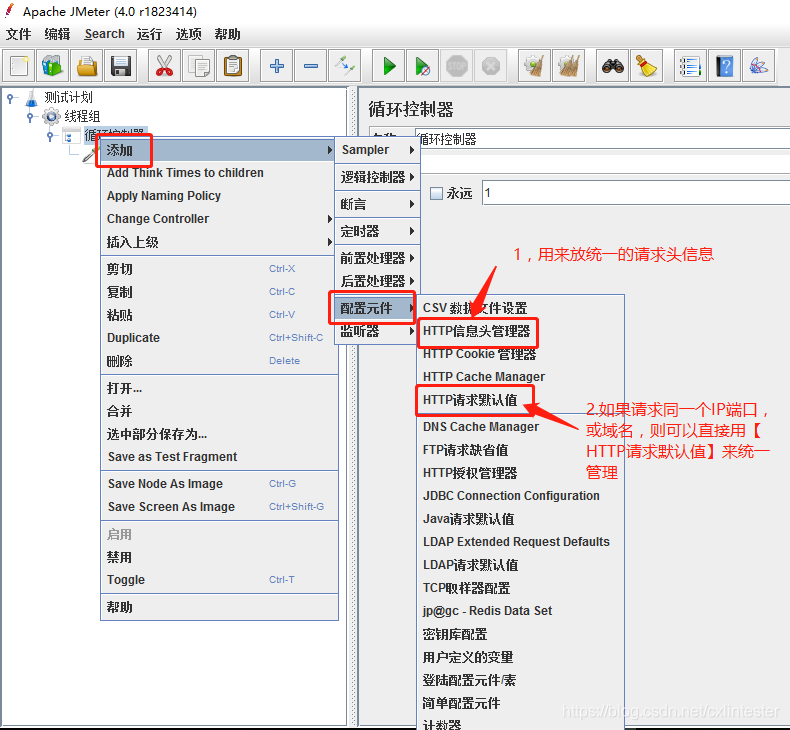Click the grey Stop sign icon
This screenshot has height=730, width=790.
456,66
